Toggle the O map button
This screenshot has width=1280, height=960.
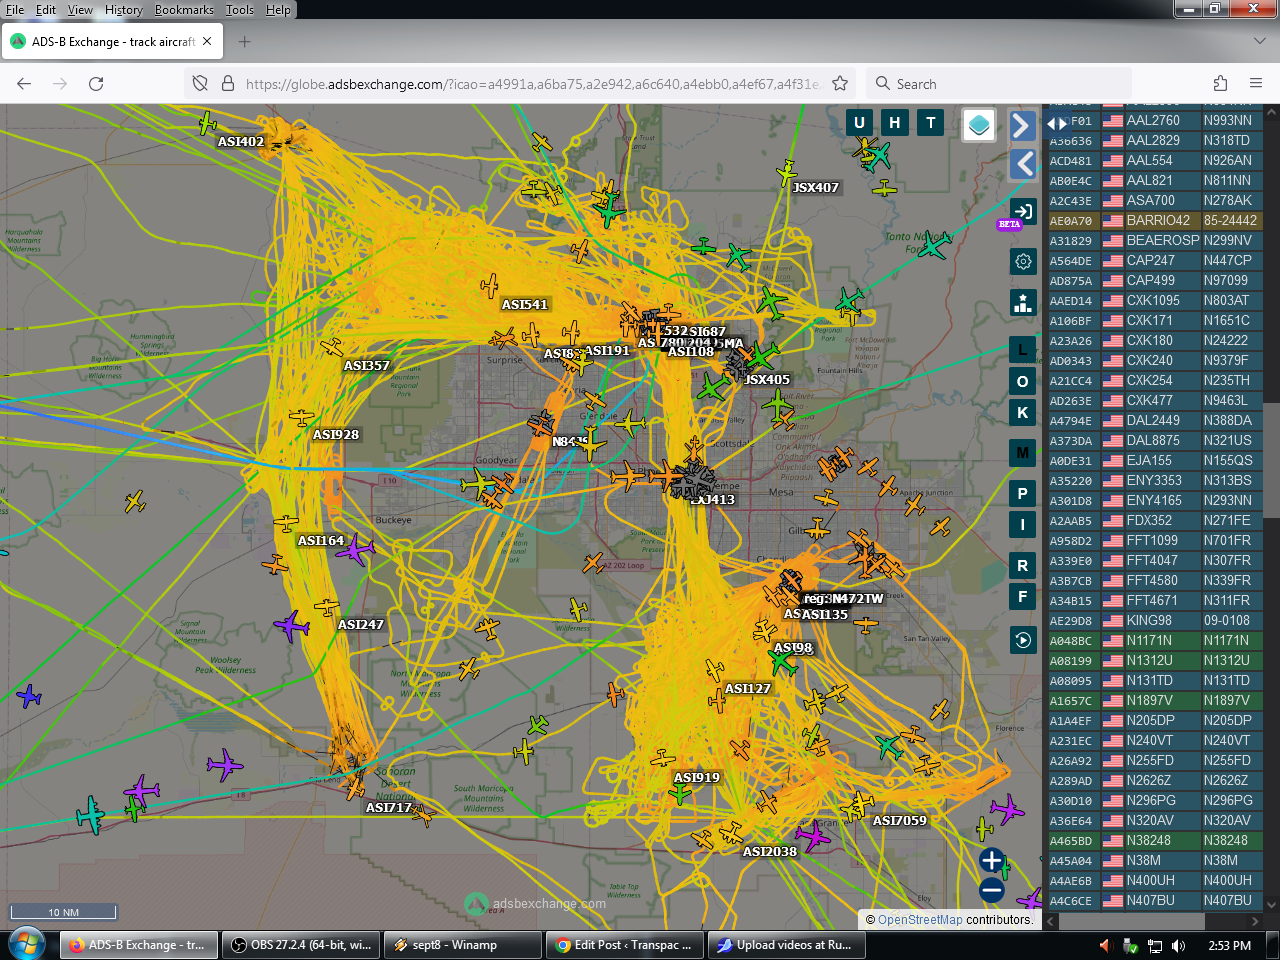pyautogui.click(x=1022, y=381)
